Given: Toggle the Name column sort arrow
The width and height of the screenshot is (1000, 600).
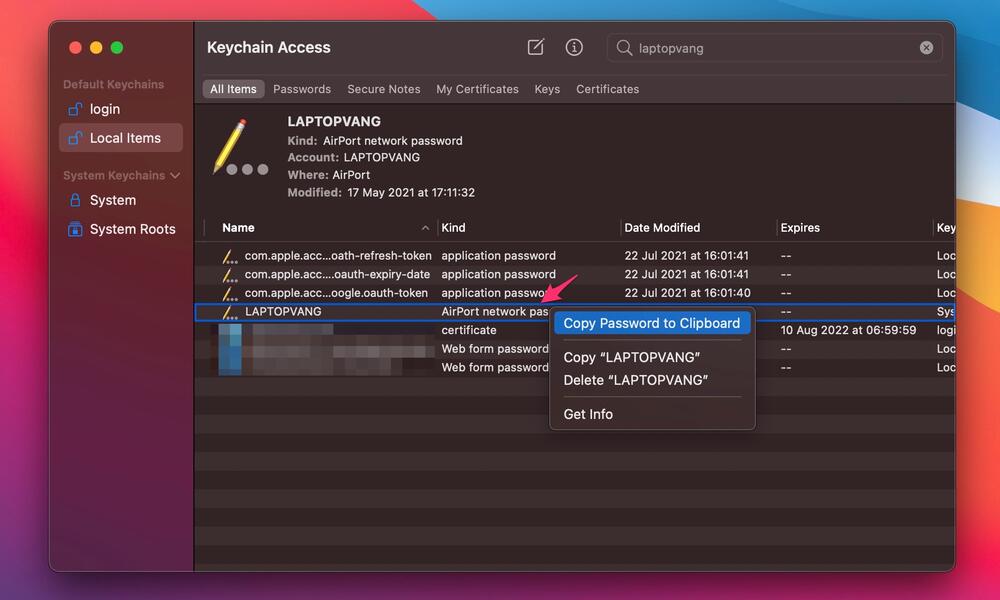Looking at the screenshot, I should pos(425,228).
